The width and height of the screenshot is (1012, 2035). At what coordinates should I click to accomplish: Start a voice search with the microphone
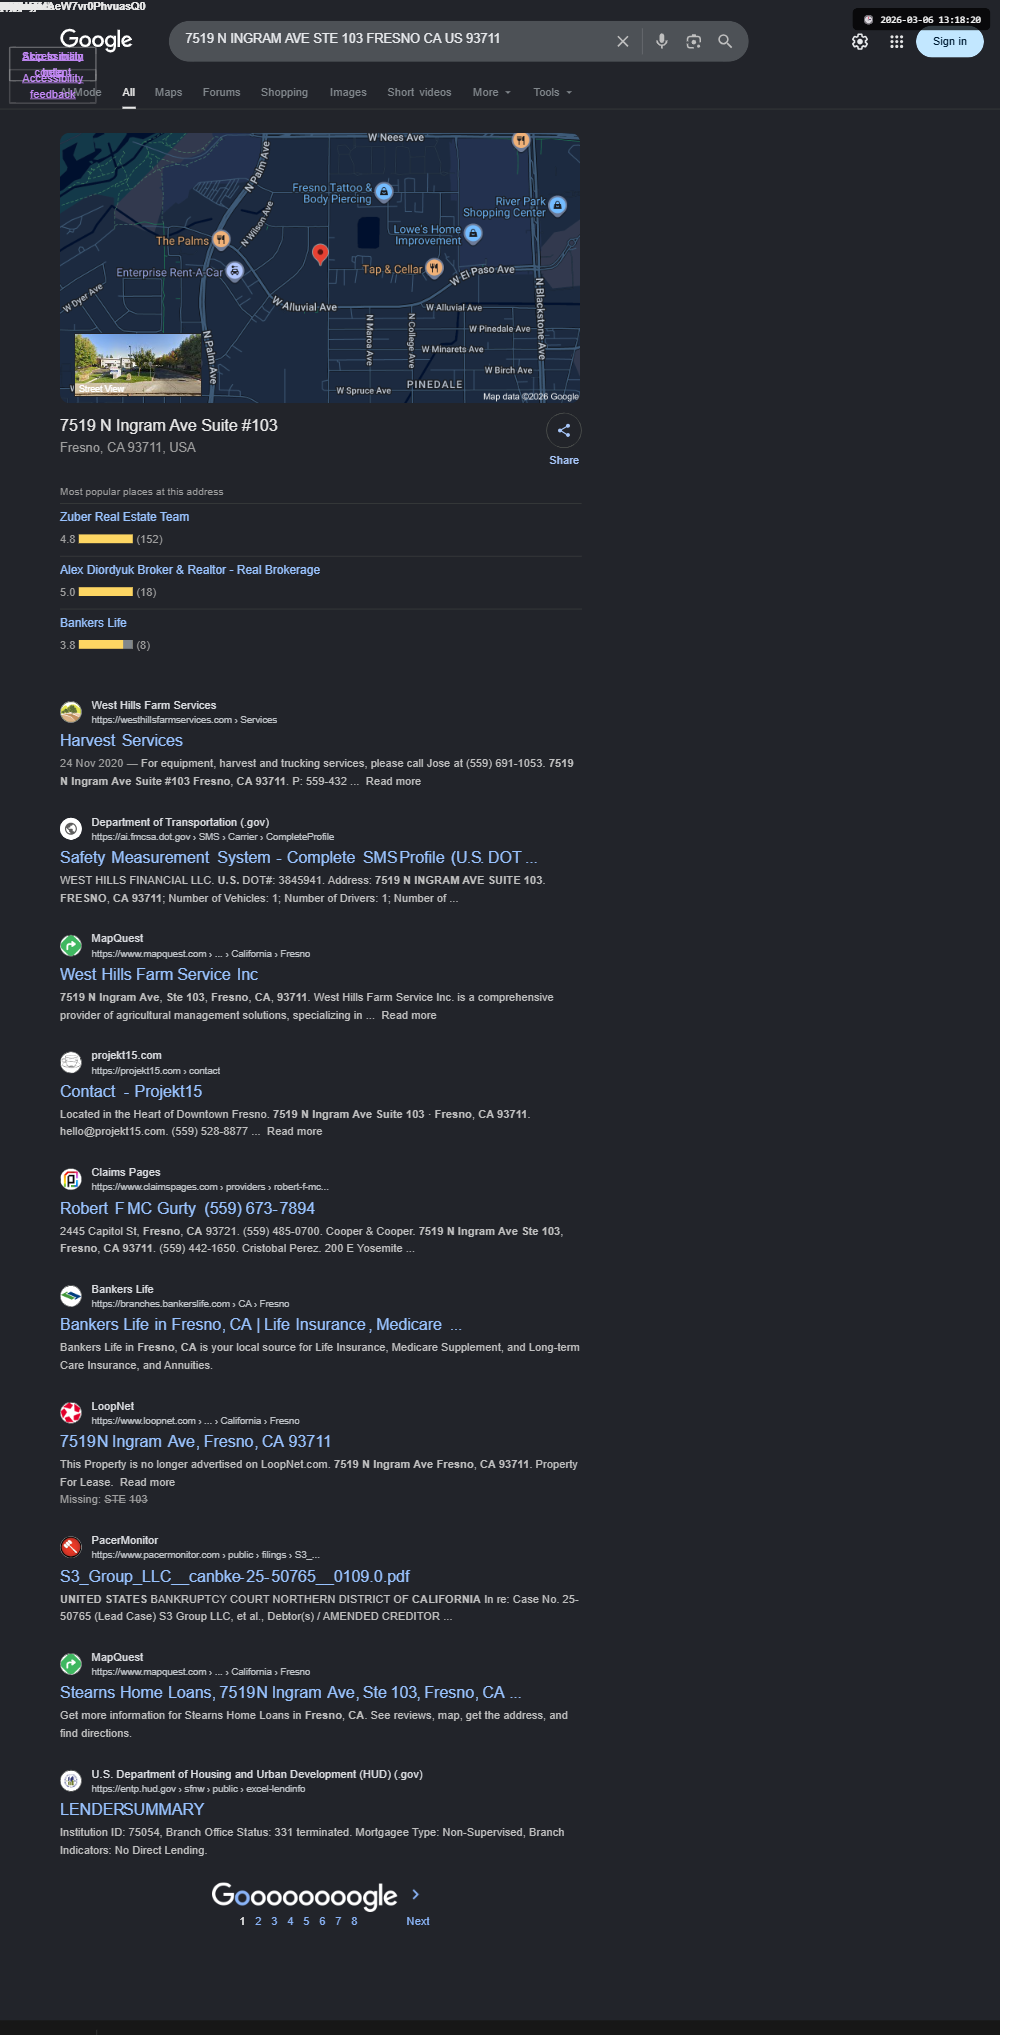pos(661,41)
